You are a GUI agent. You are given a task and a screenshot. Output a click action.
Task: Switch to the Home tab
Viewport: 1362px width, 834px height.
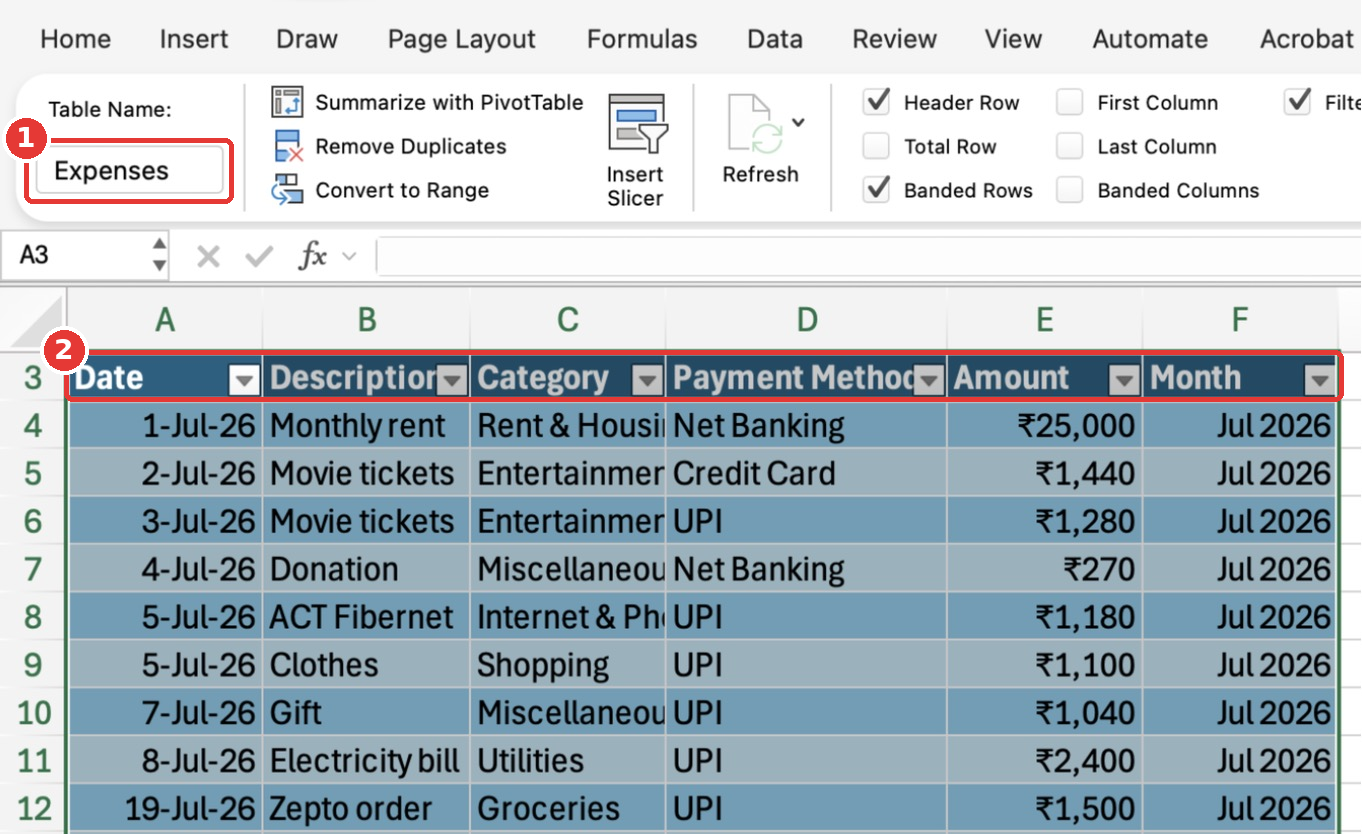coord(75,39)
